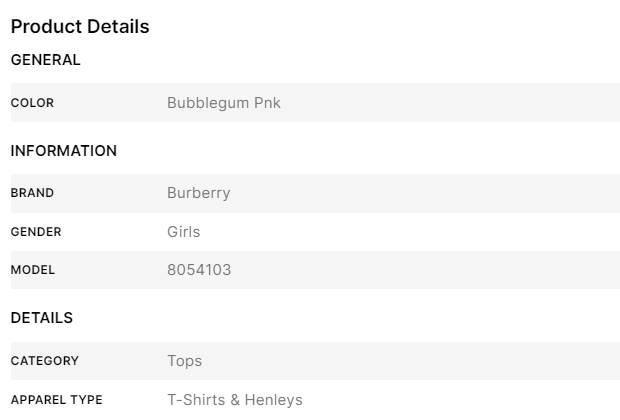The width and height of the screenshot is (620, 420).
Task: Click the DETAILS section header
Action: [x=42, y=318]
